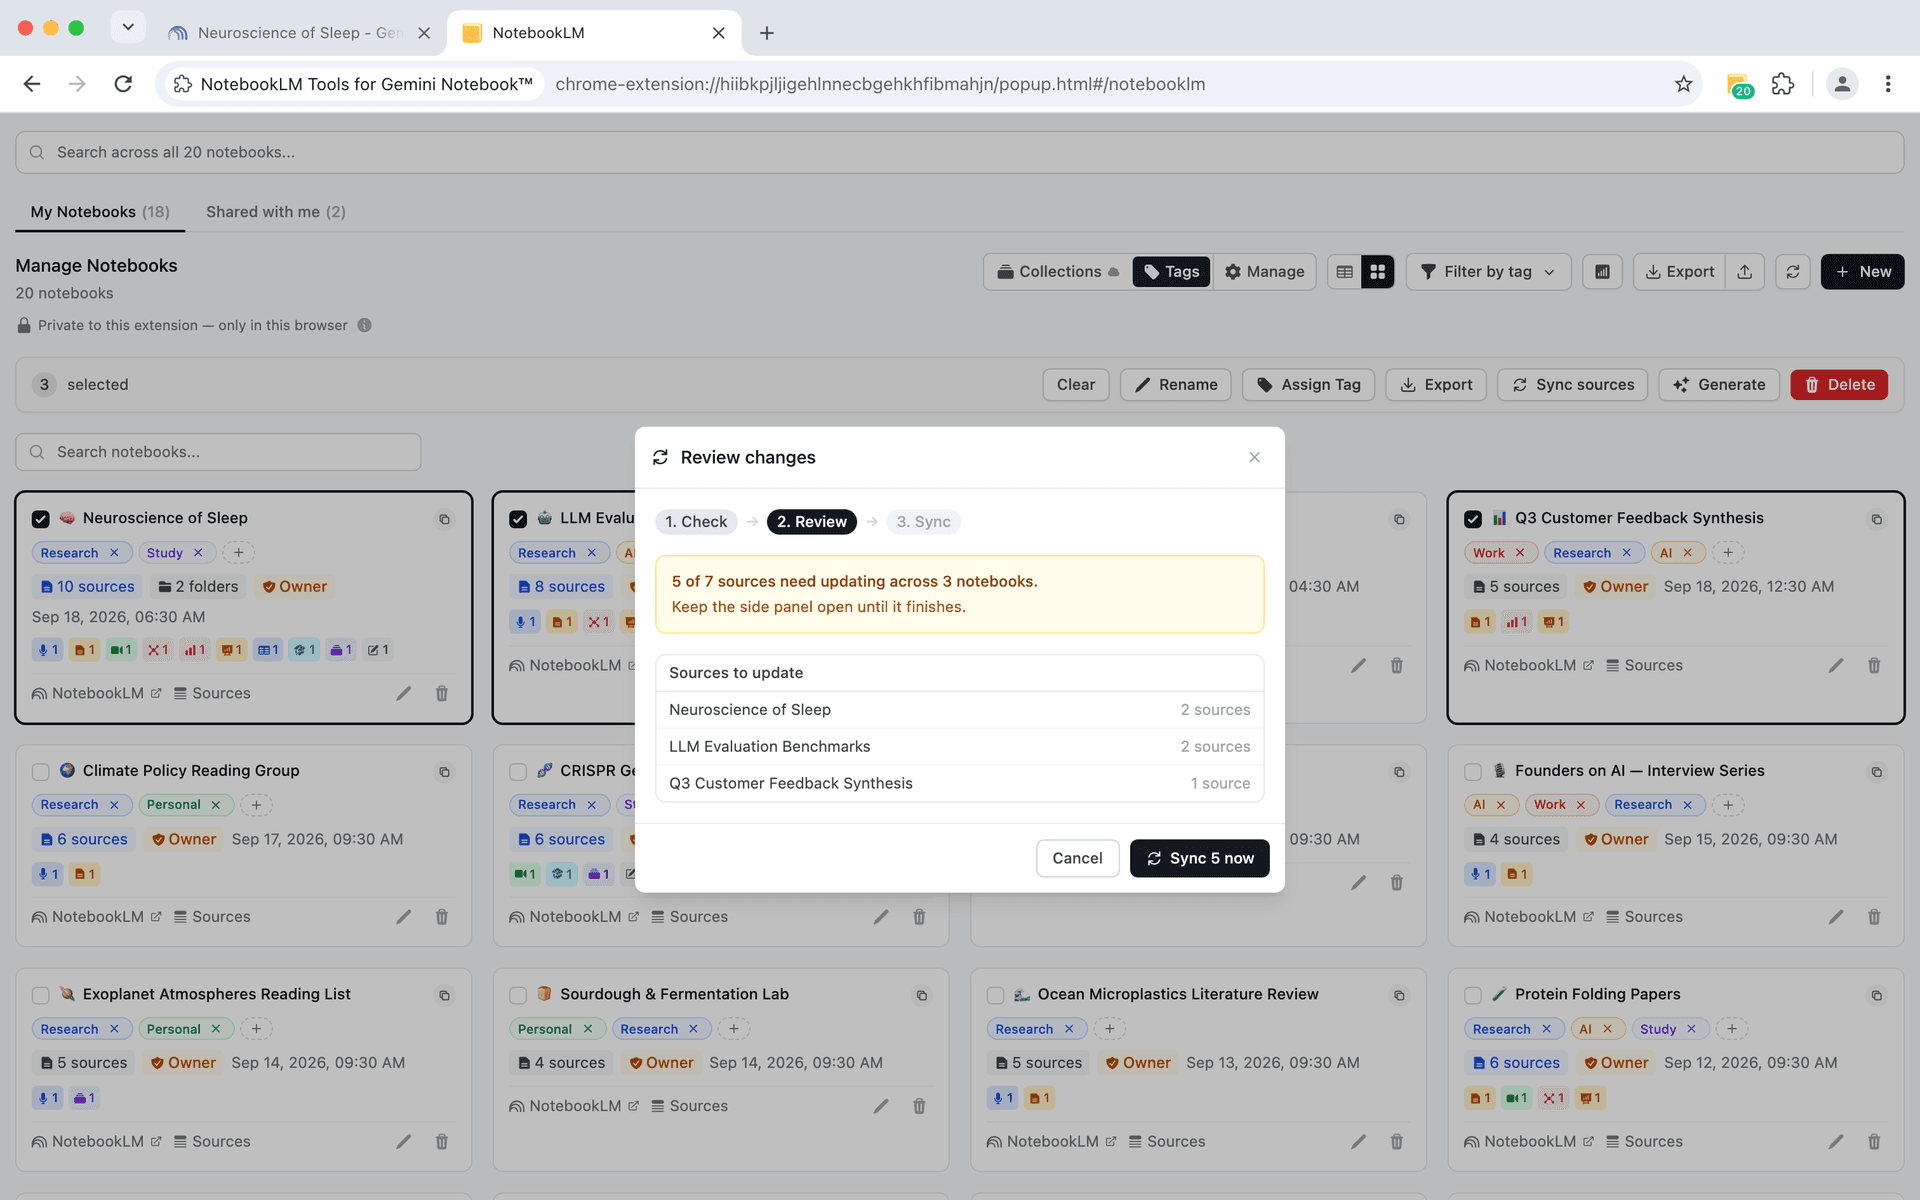Copy icon on Q3 Customer Feedback Synthesis card
The width and height of the screenshot is (1920, 1200).
tap(1877, 519)
